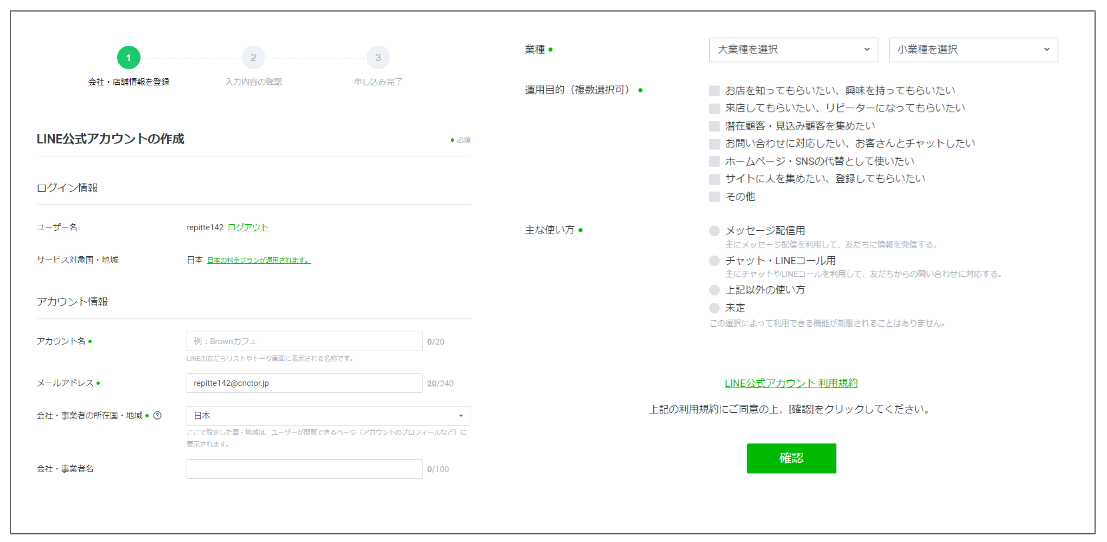Click step 2 circle 入力内容の確認

pyautogui.click(x=253, y=57)
